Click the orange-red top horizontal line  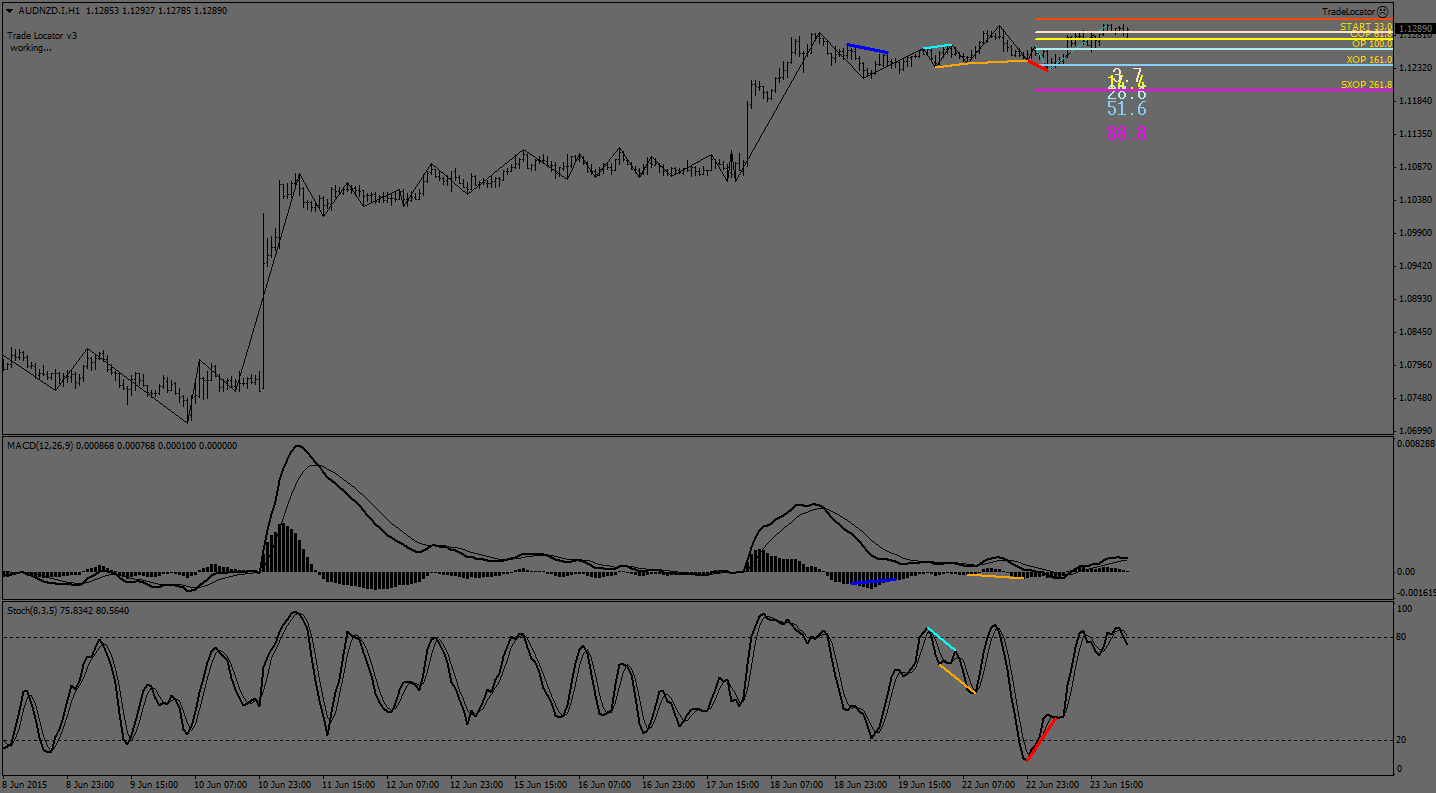(1200, 19)
